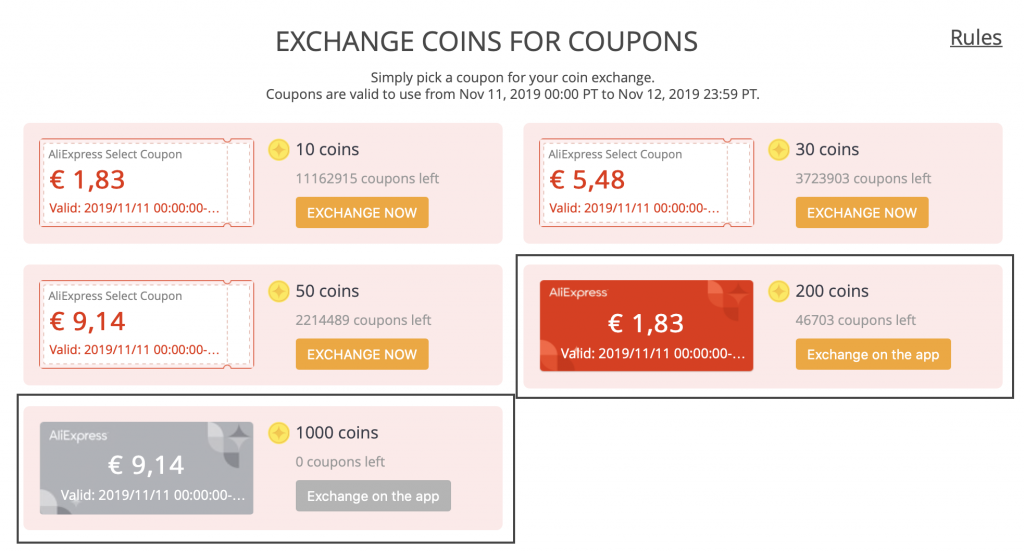Viewport: 1024px width, 552px height.
Task: Click the 11162915 coupons left text
Action: (367, 178)
